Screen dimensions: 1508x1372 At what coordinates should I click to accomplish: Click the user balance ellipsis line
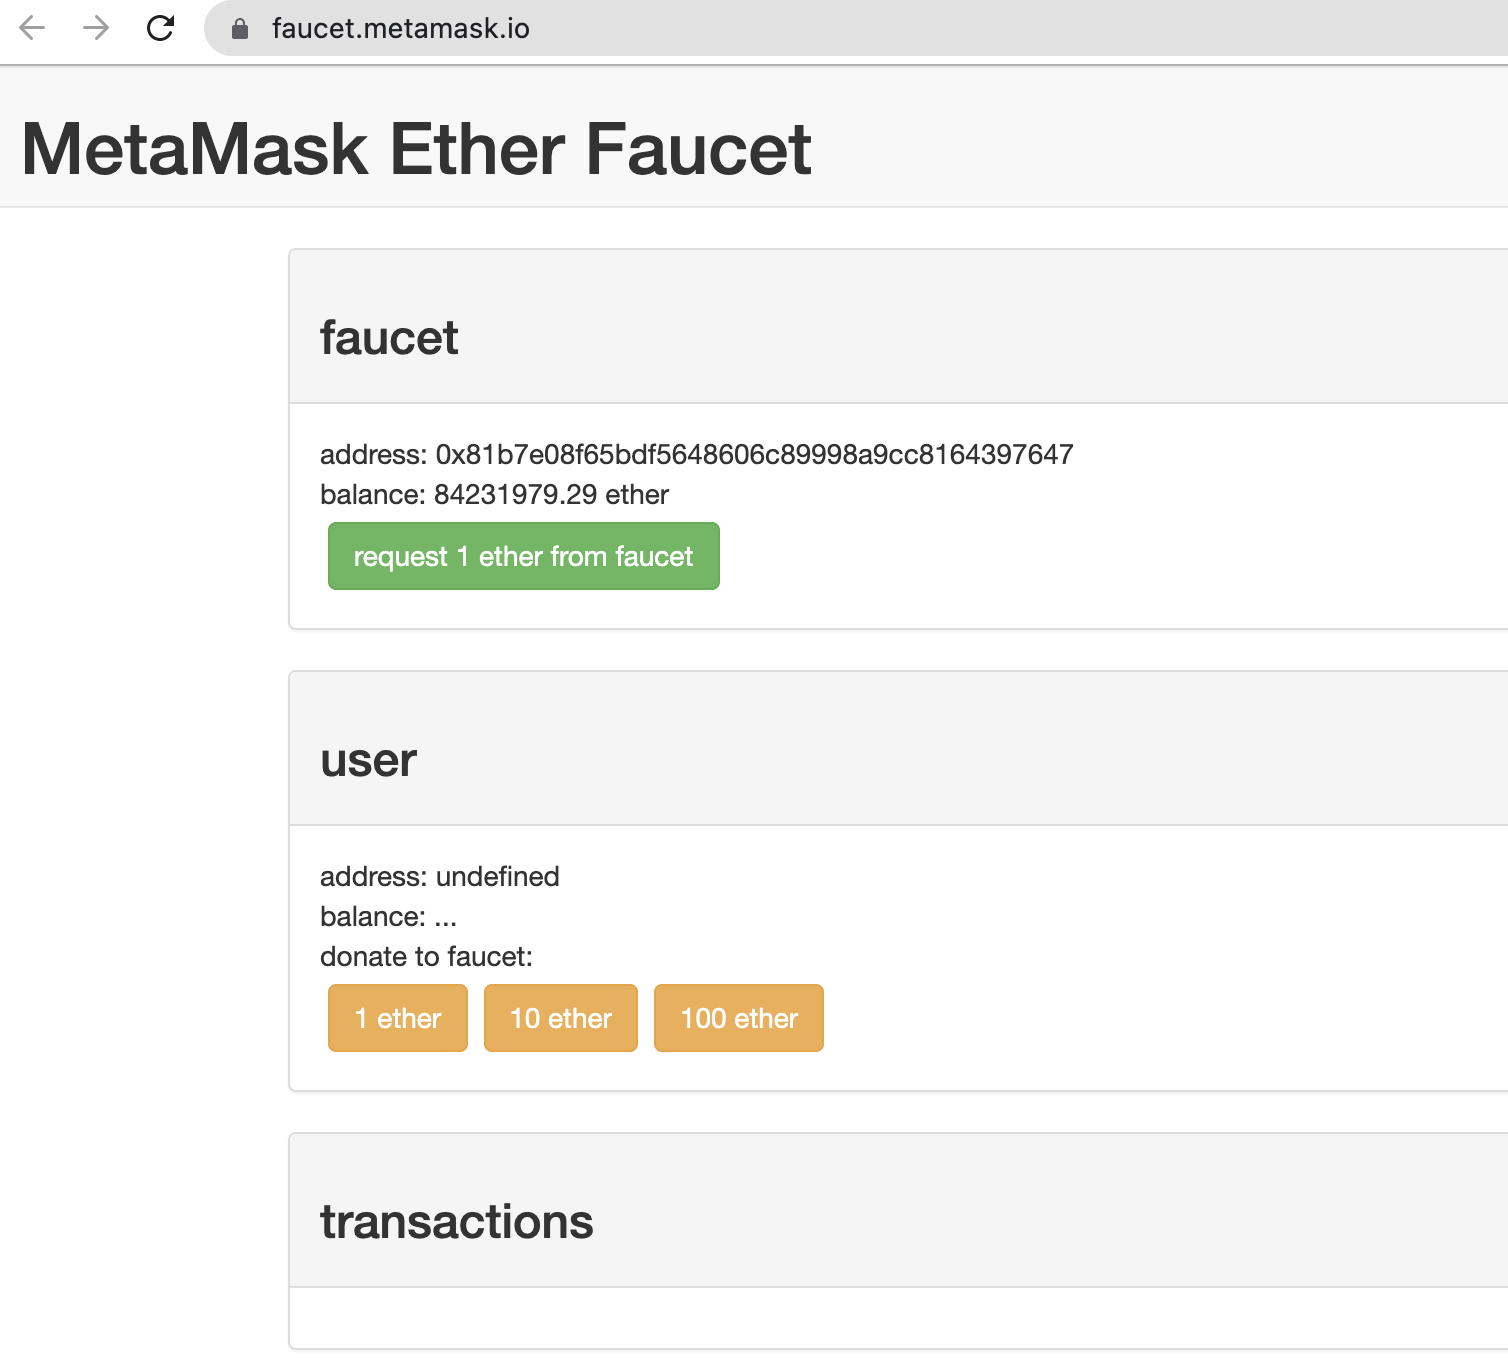click(x=388, y=917)
